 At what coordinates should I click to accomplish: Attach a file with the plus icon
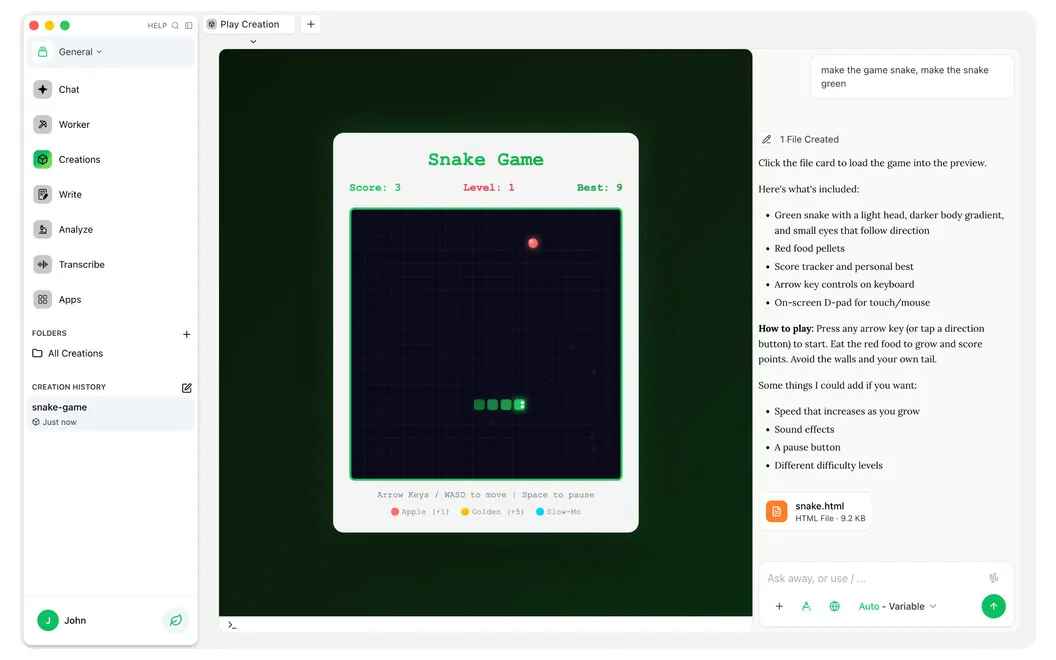tap(779, 606)
